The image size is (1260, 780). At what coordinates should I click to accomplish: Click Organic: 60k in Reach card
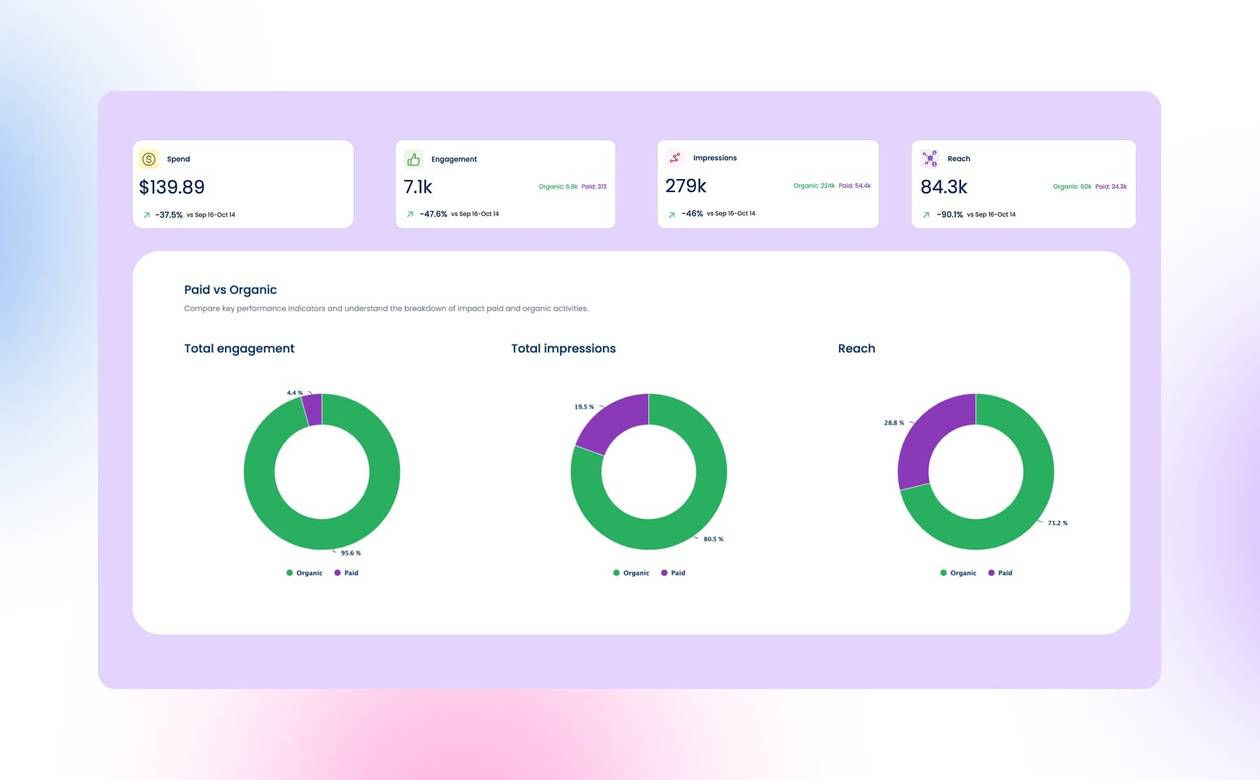point(1072,187)
